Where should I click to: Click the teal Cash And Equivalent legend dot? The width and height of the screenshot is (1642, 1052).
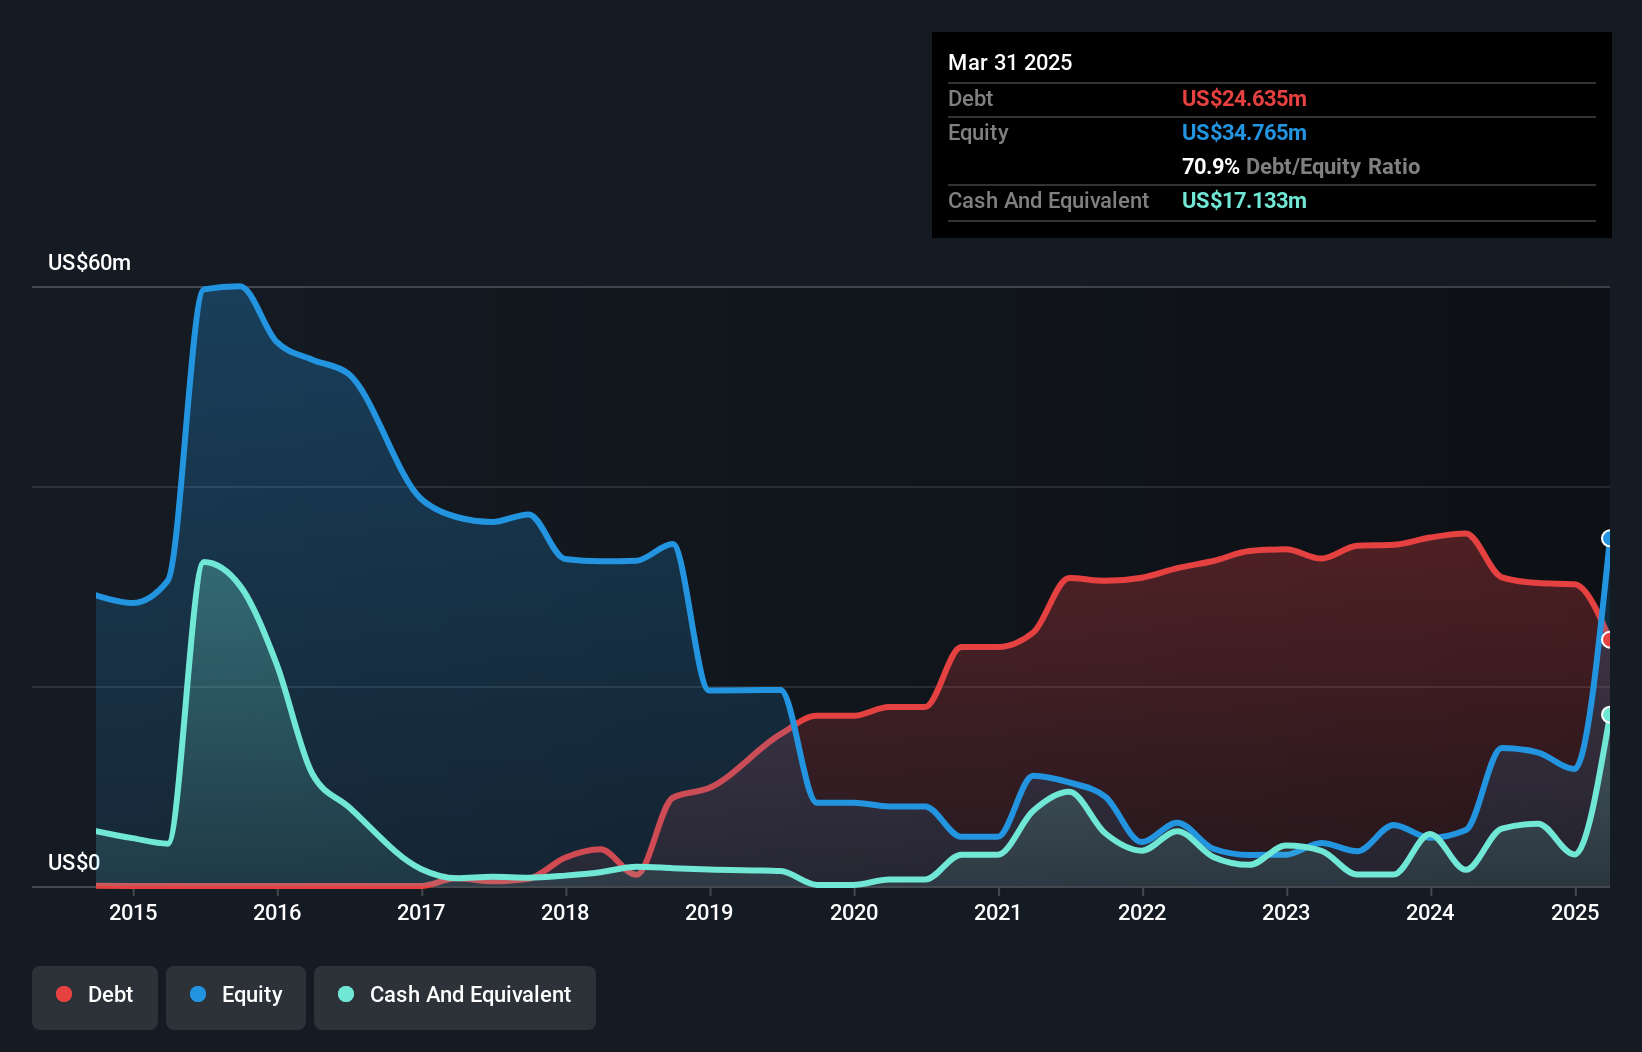(346, 994)
